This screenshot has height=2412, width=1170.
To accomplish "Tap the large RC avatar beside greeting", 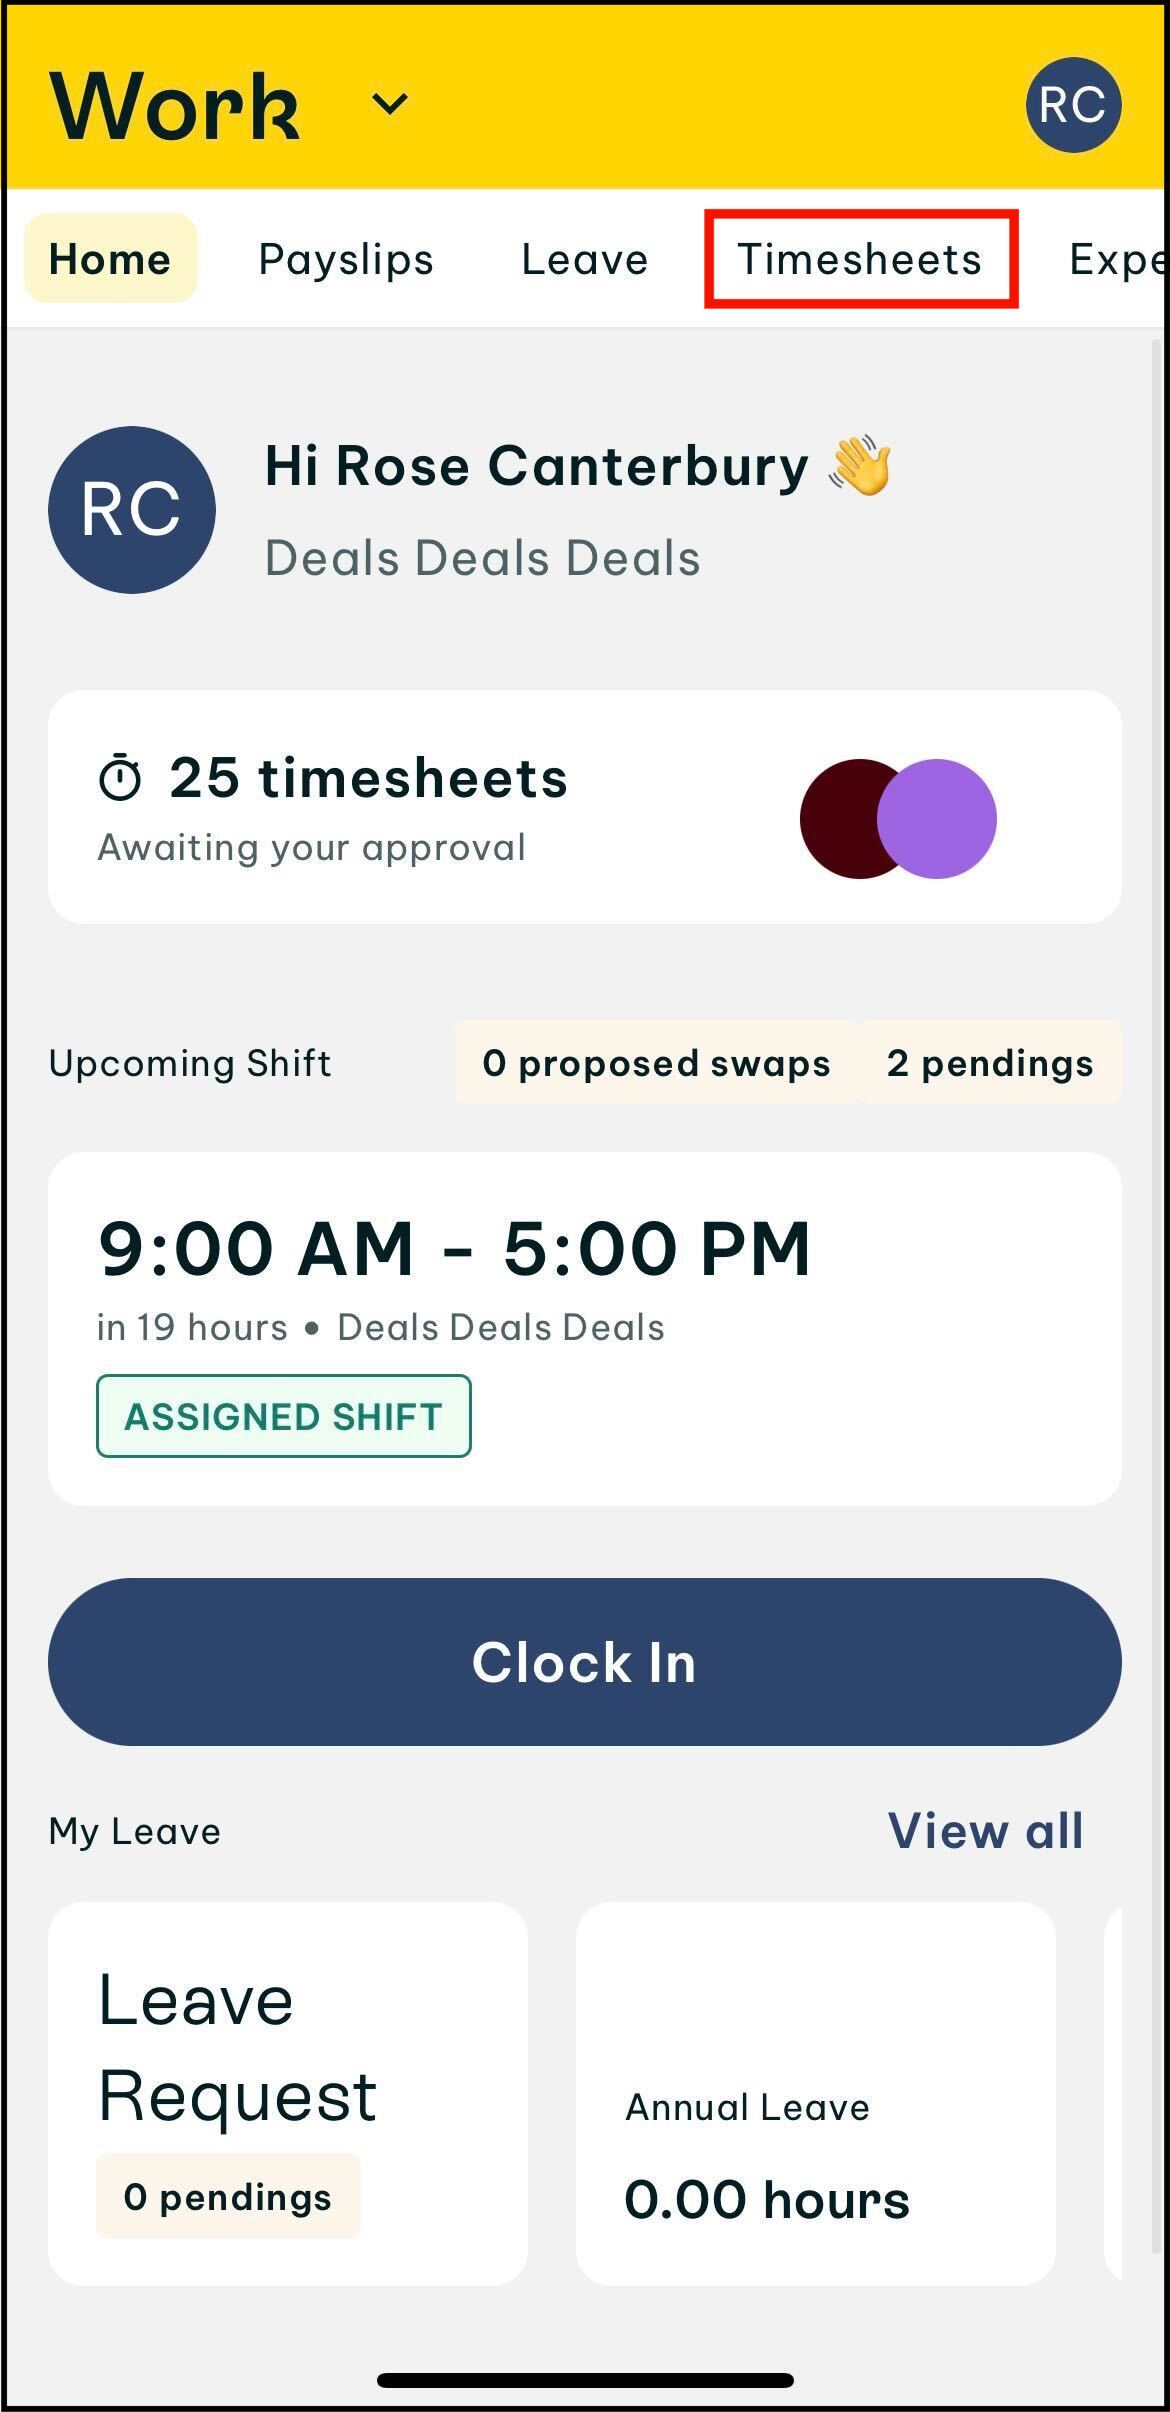I will 132,509.
